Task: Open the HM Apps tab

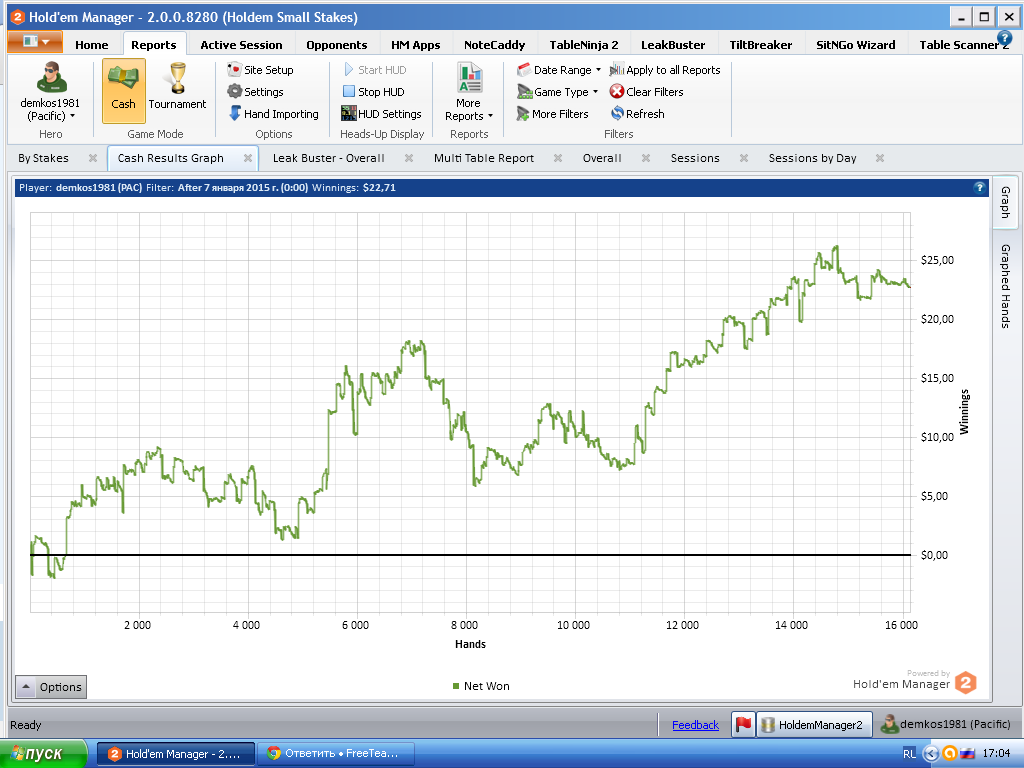Action: pyautogui.click(x=415, y=45)
